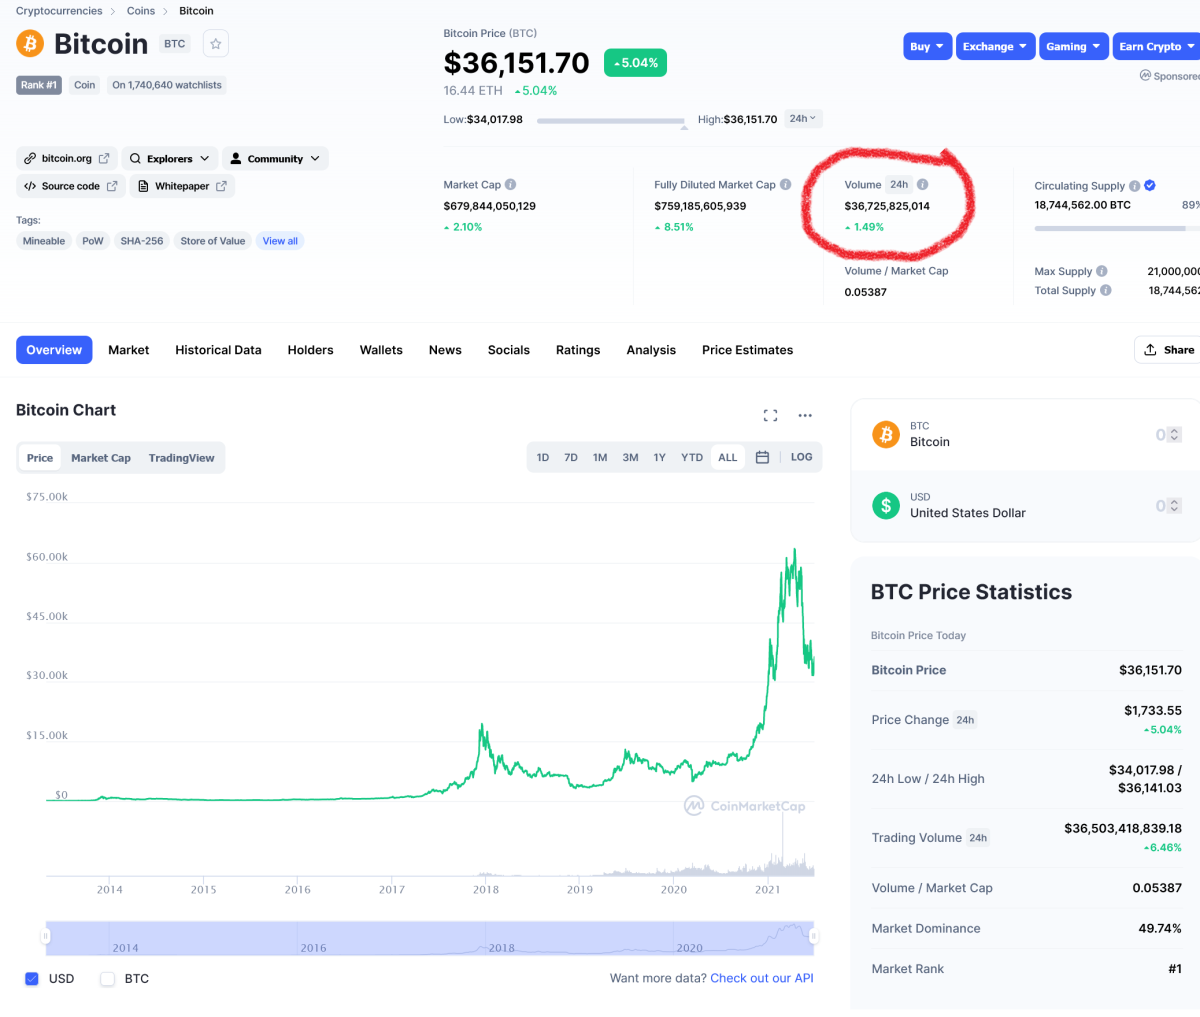The height and width of the screenshot is (1017, 1200).
Task: Open the bitcoin.org website link
Action: pos(67,158)
